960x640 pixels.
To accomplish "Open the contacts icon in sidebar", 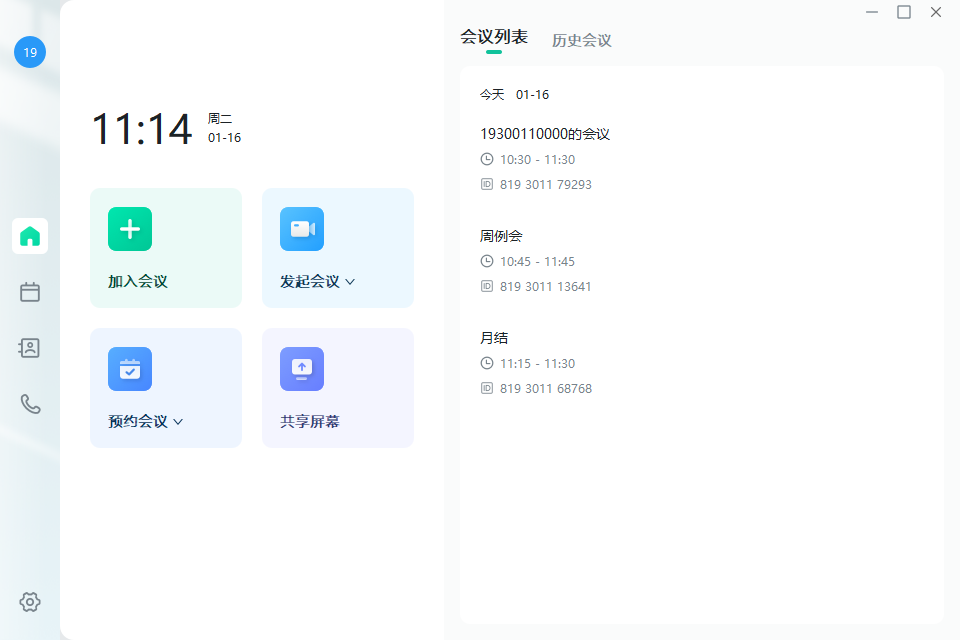I will (30, 348).
